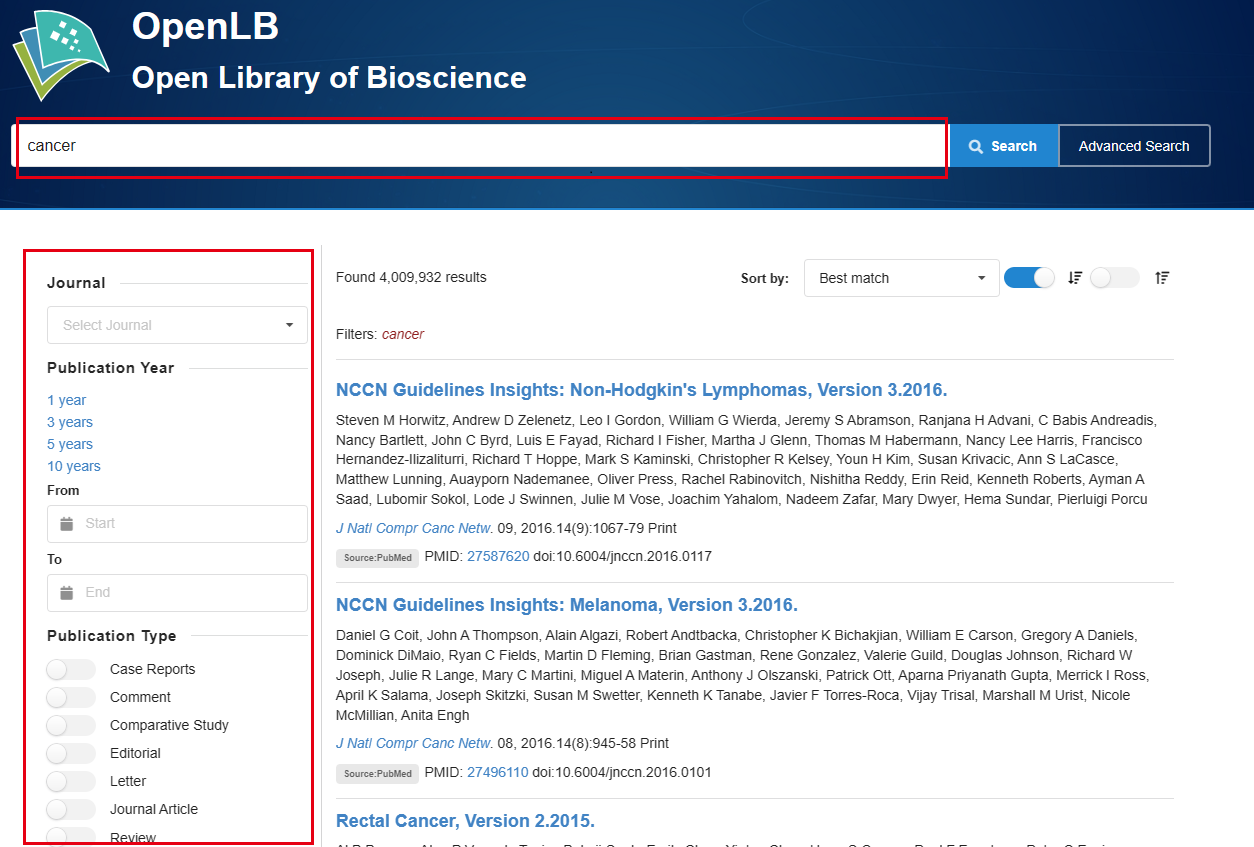Toggle the Comparative Study filter
This screenshot has height=847, width=1254.
(x=70, y=725)
